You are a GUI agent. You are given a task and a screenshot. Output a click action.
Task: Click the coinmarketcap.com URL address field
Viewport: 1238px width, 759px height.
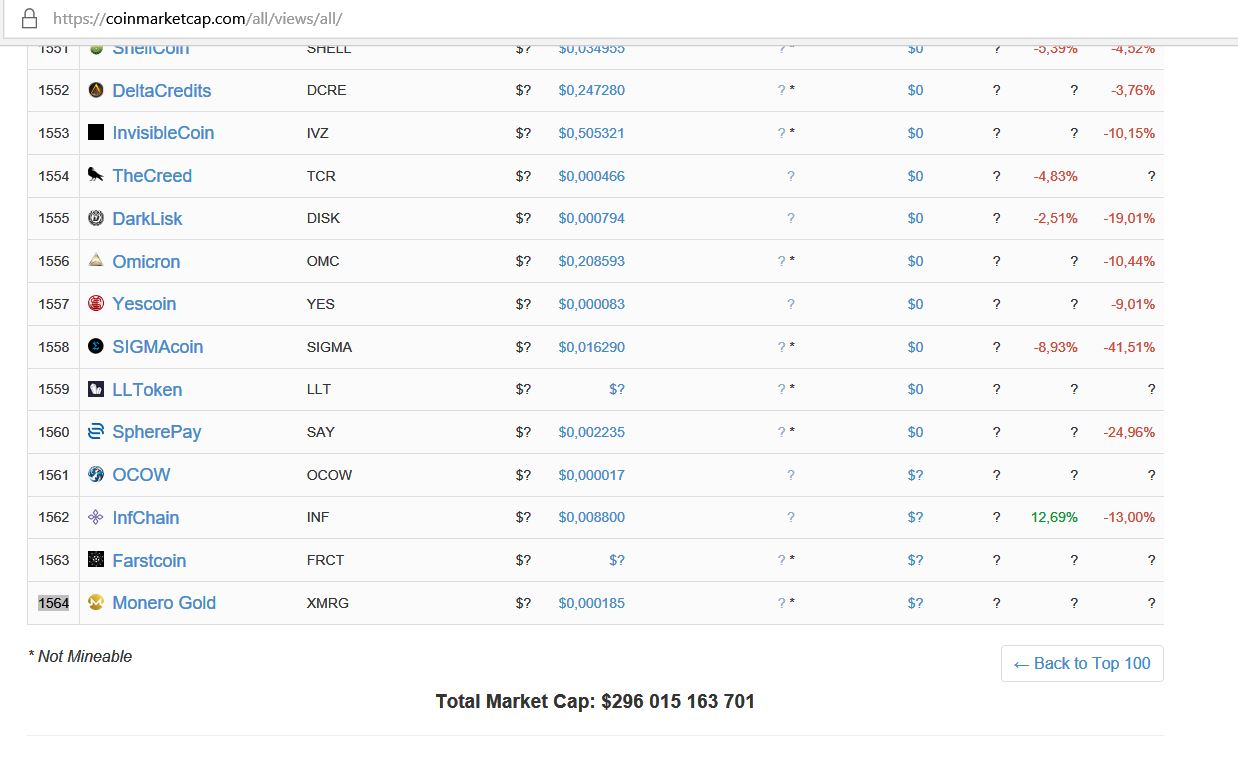click(400, 18)
